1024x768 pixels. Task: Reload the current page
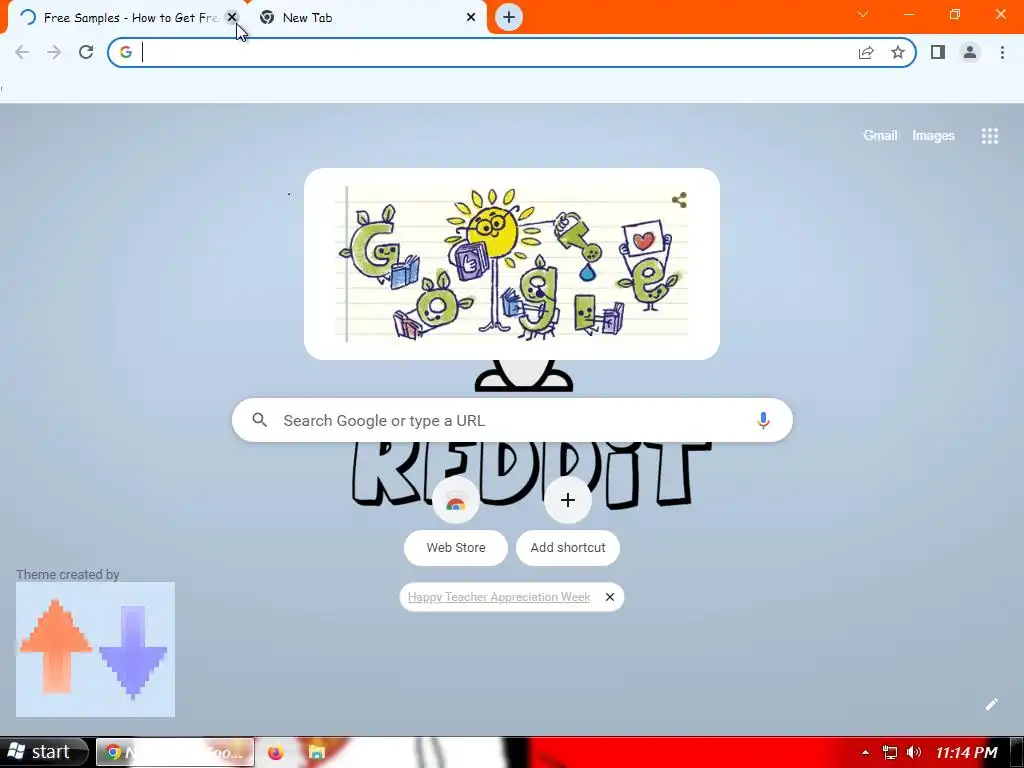[x=86, y=52]
